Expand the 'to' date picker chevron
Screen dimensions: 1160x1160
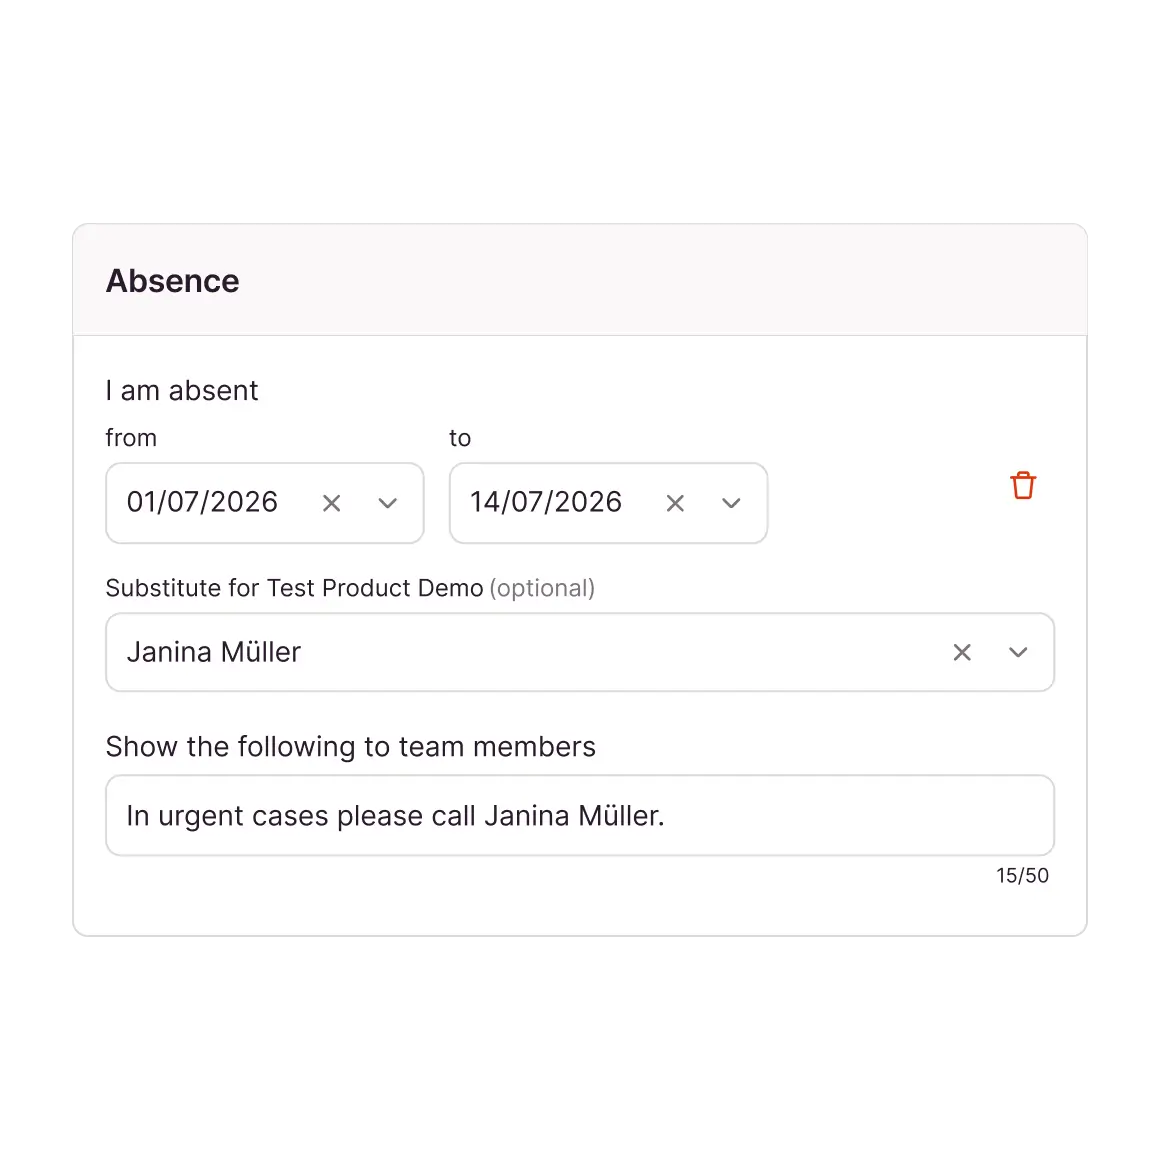click(x=732, y=503)
